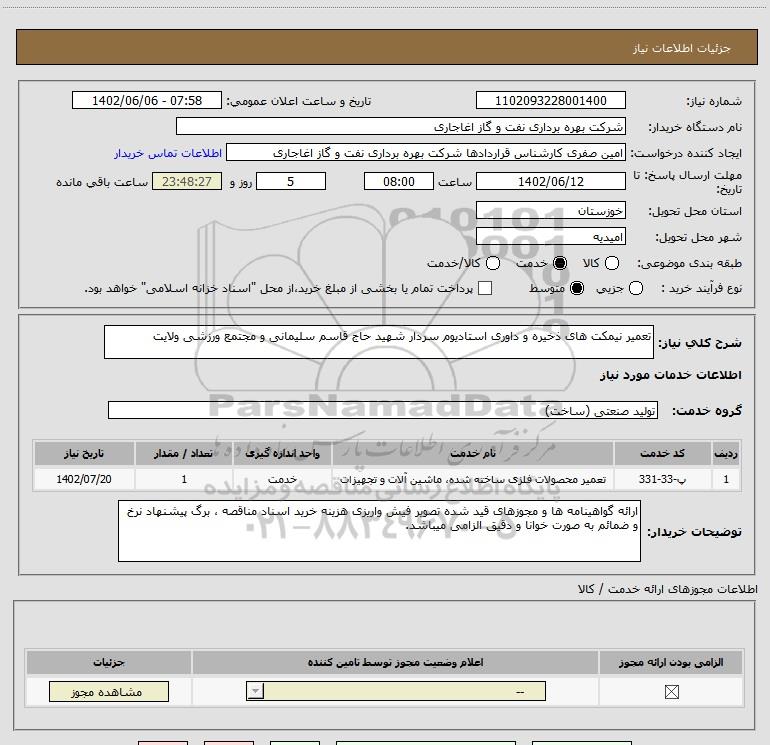Choose the متوسط purchase type radio
Image resolution: width=770 pixels, height=745 pixels.
577,288
